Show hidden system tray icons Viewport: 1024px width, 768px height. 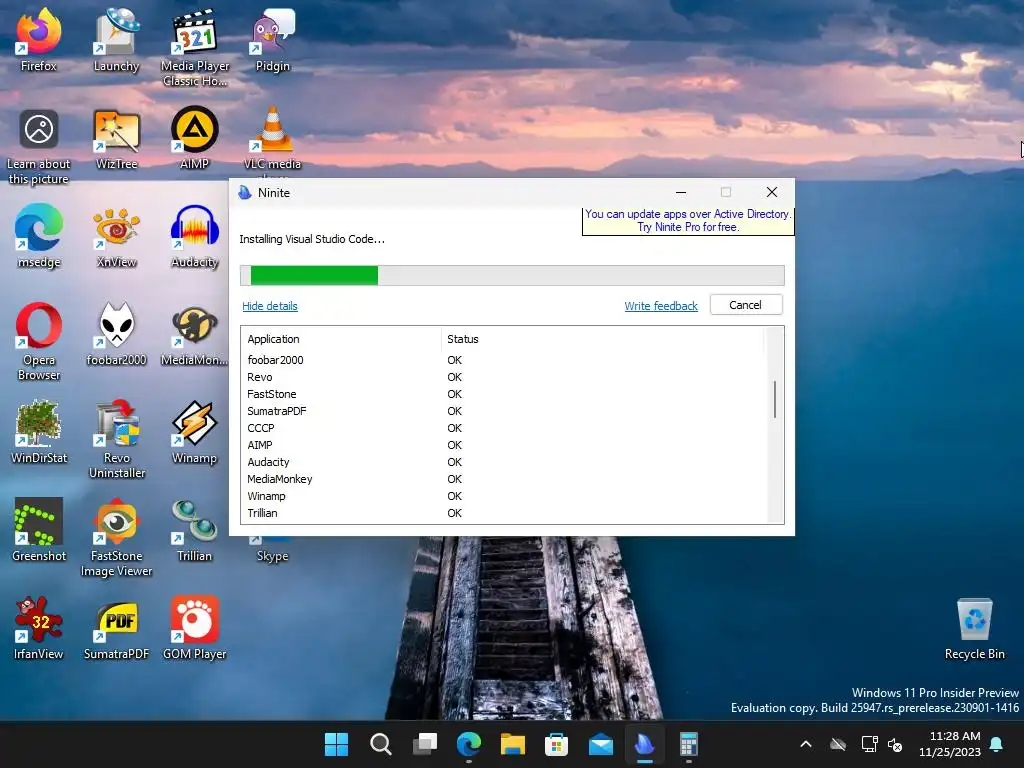[x=806, y=744]
